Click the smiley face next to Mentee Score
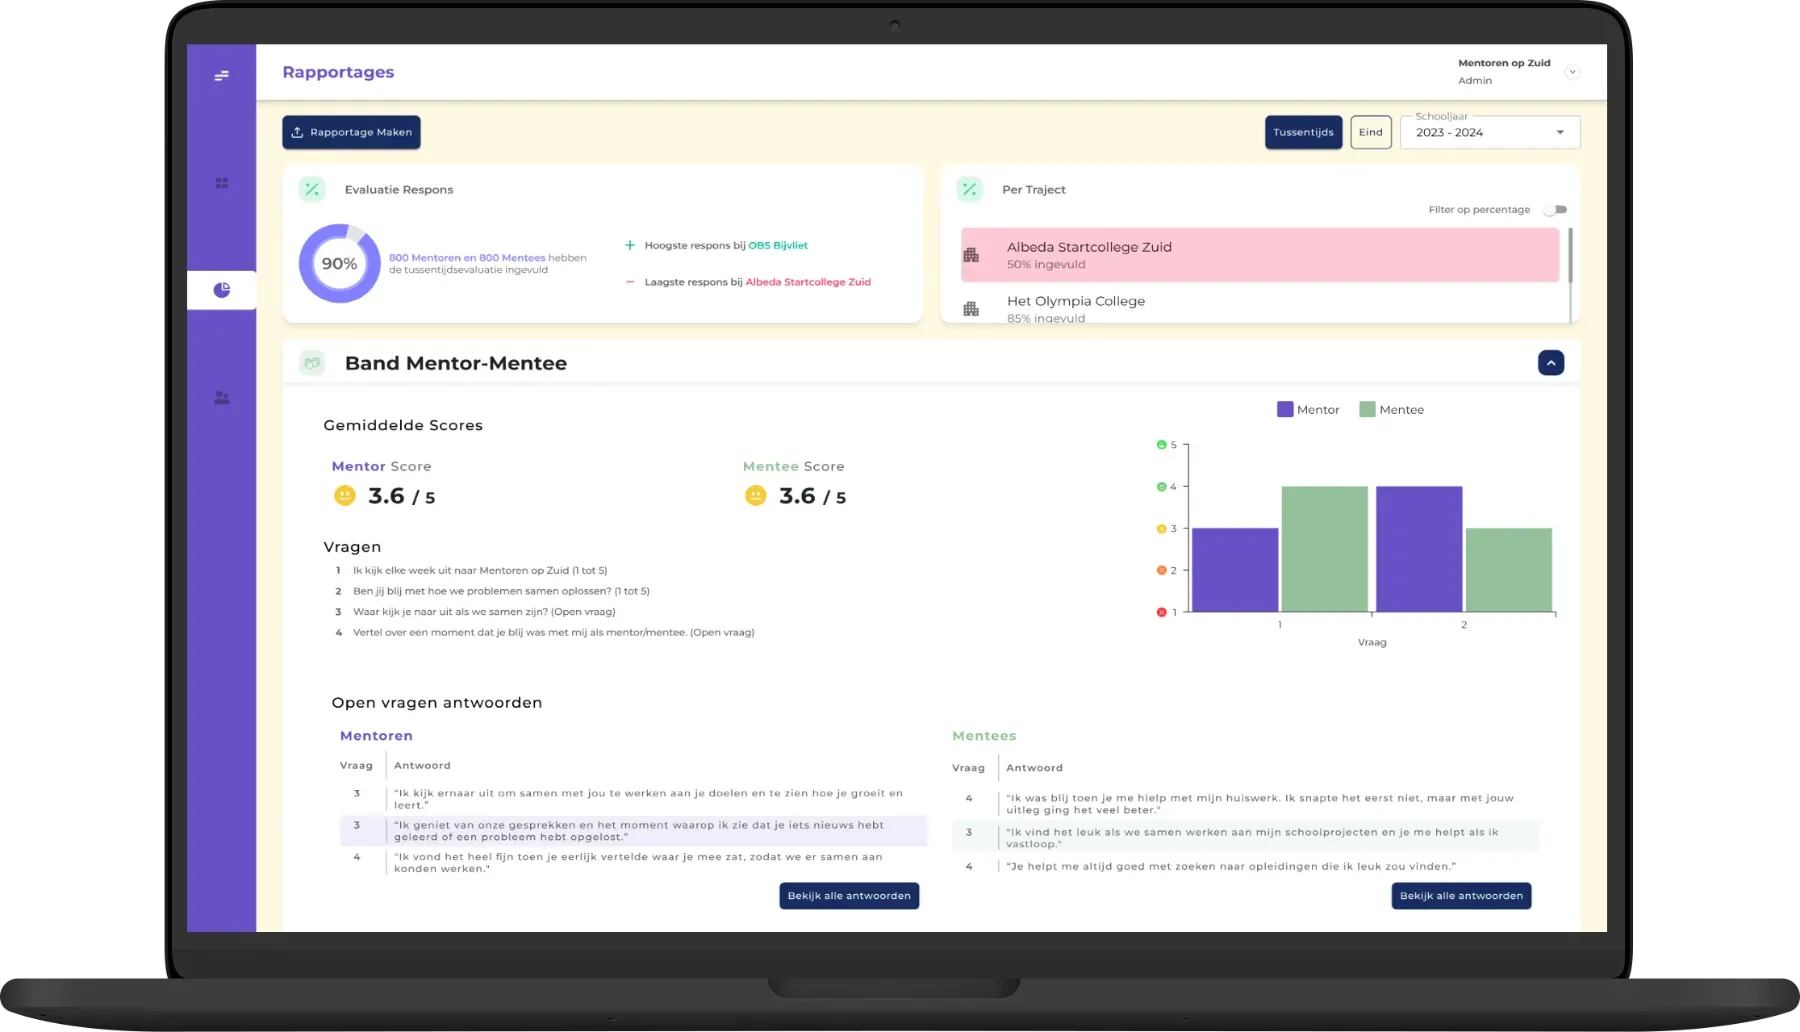1800x1032 pixels. click(755, 496)
